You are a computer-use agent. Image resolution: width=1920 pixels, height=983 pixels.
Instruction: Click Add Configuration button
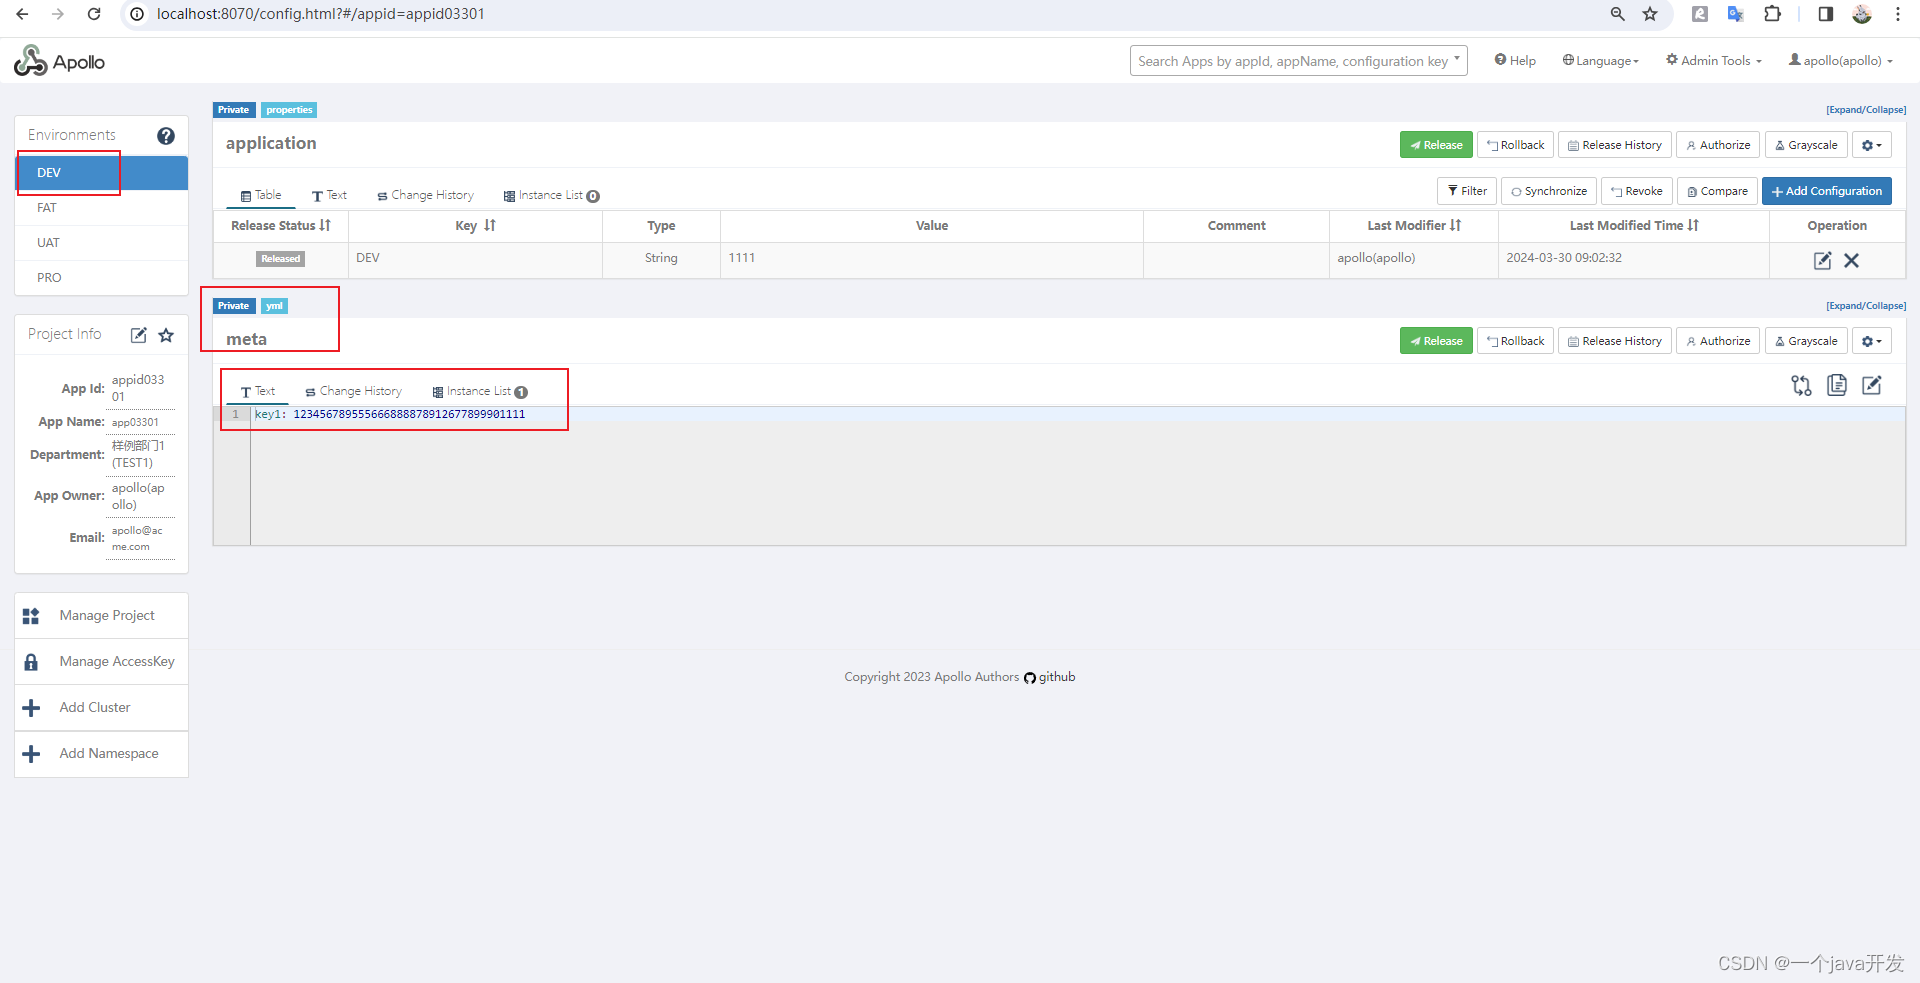tap(1826, 191)
